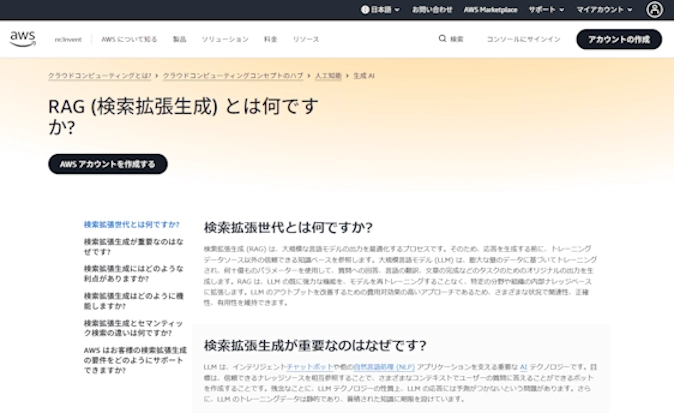Click the AWS logo

tap(23, 39)
